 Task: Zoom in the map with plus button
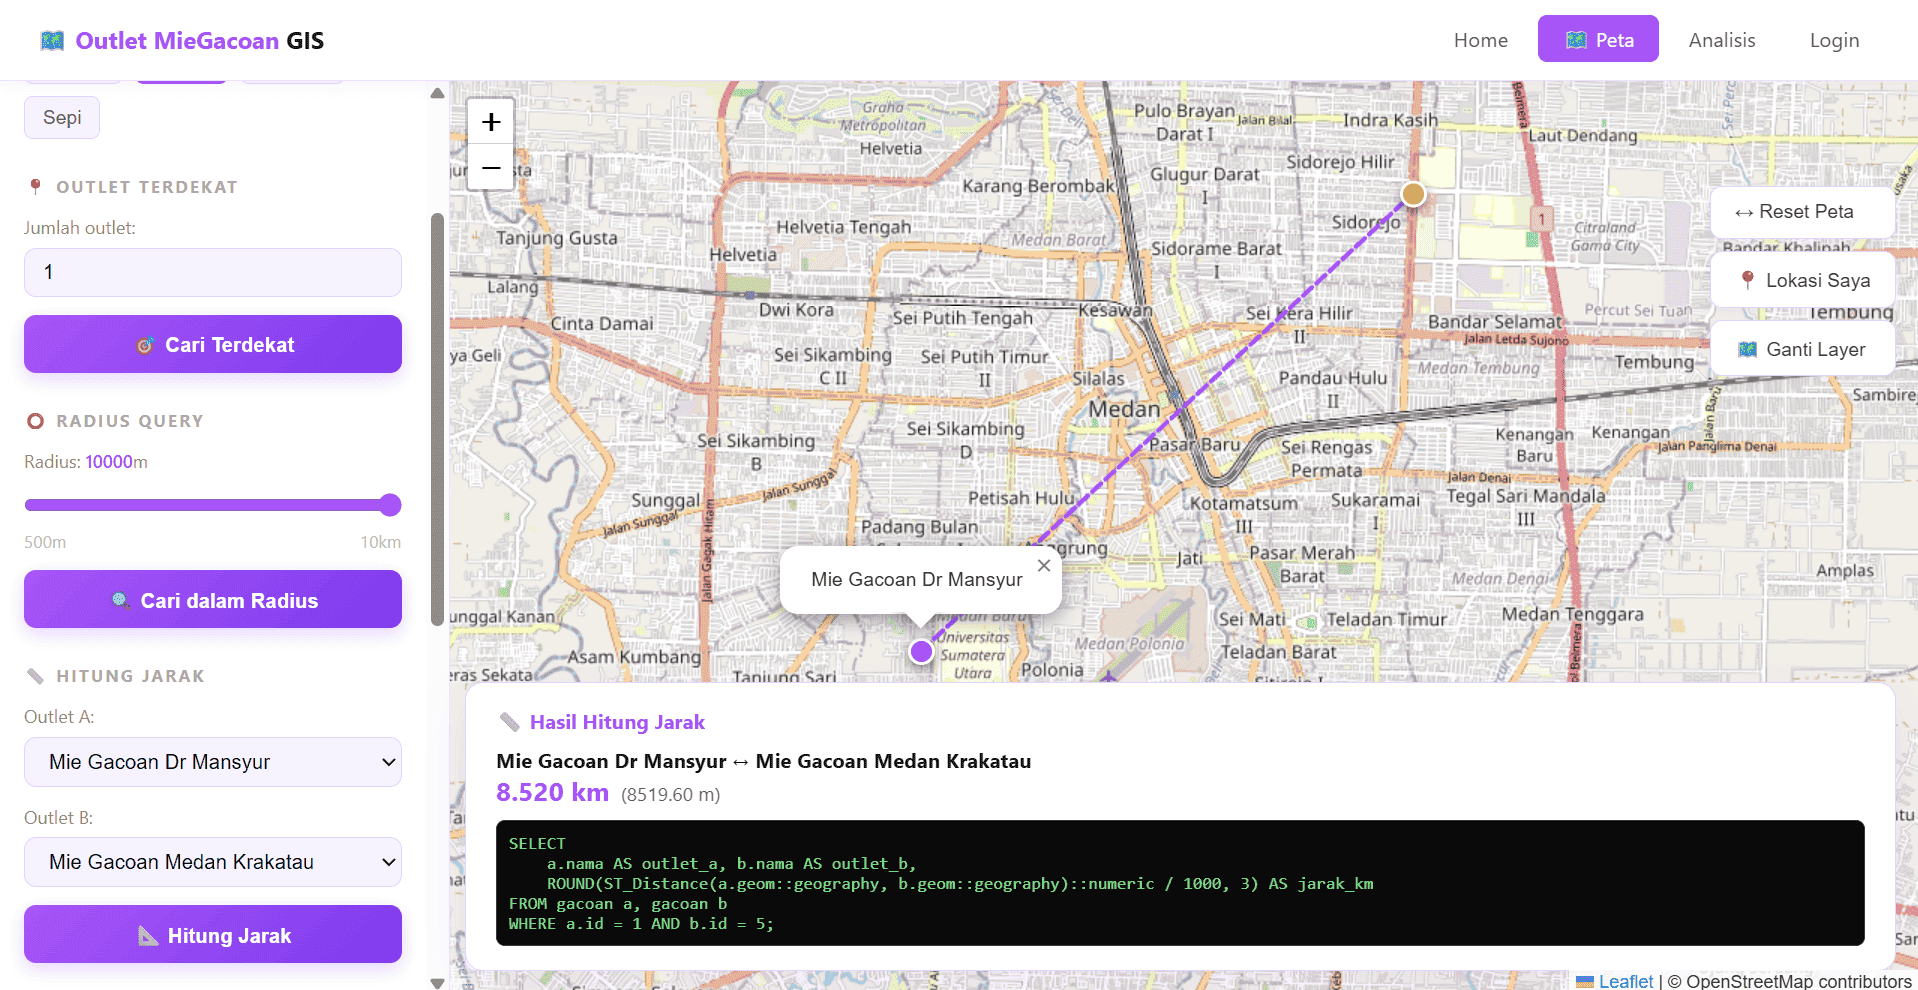point(491,122)
